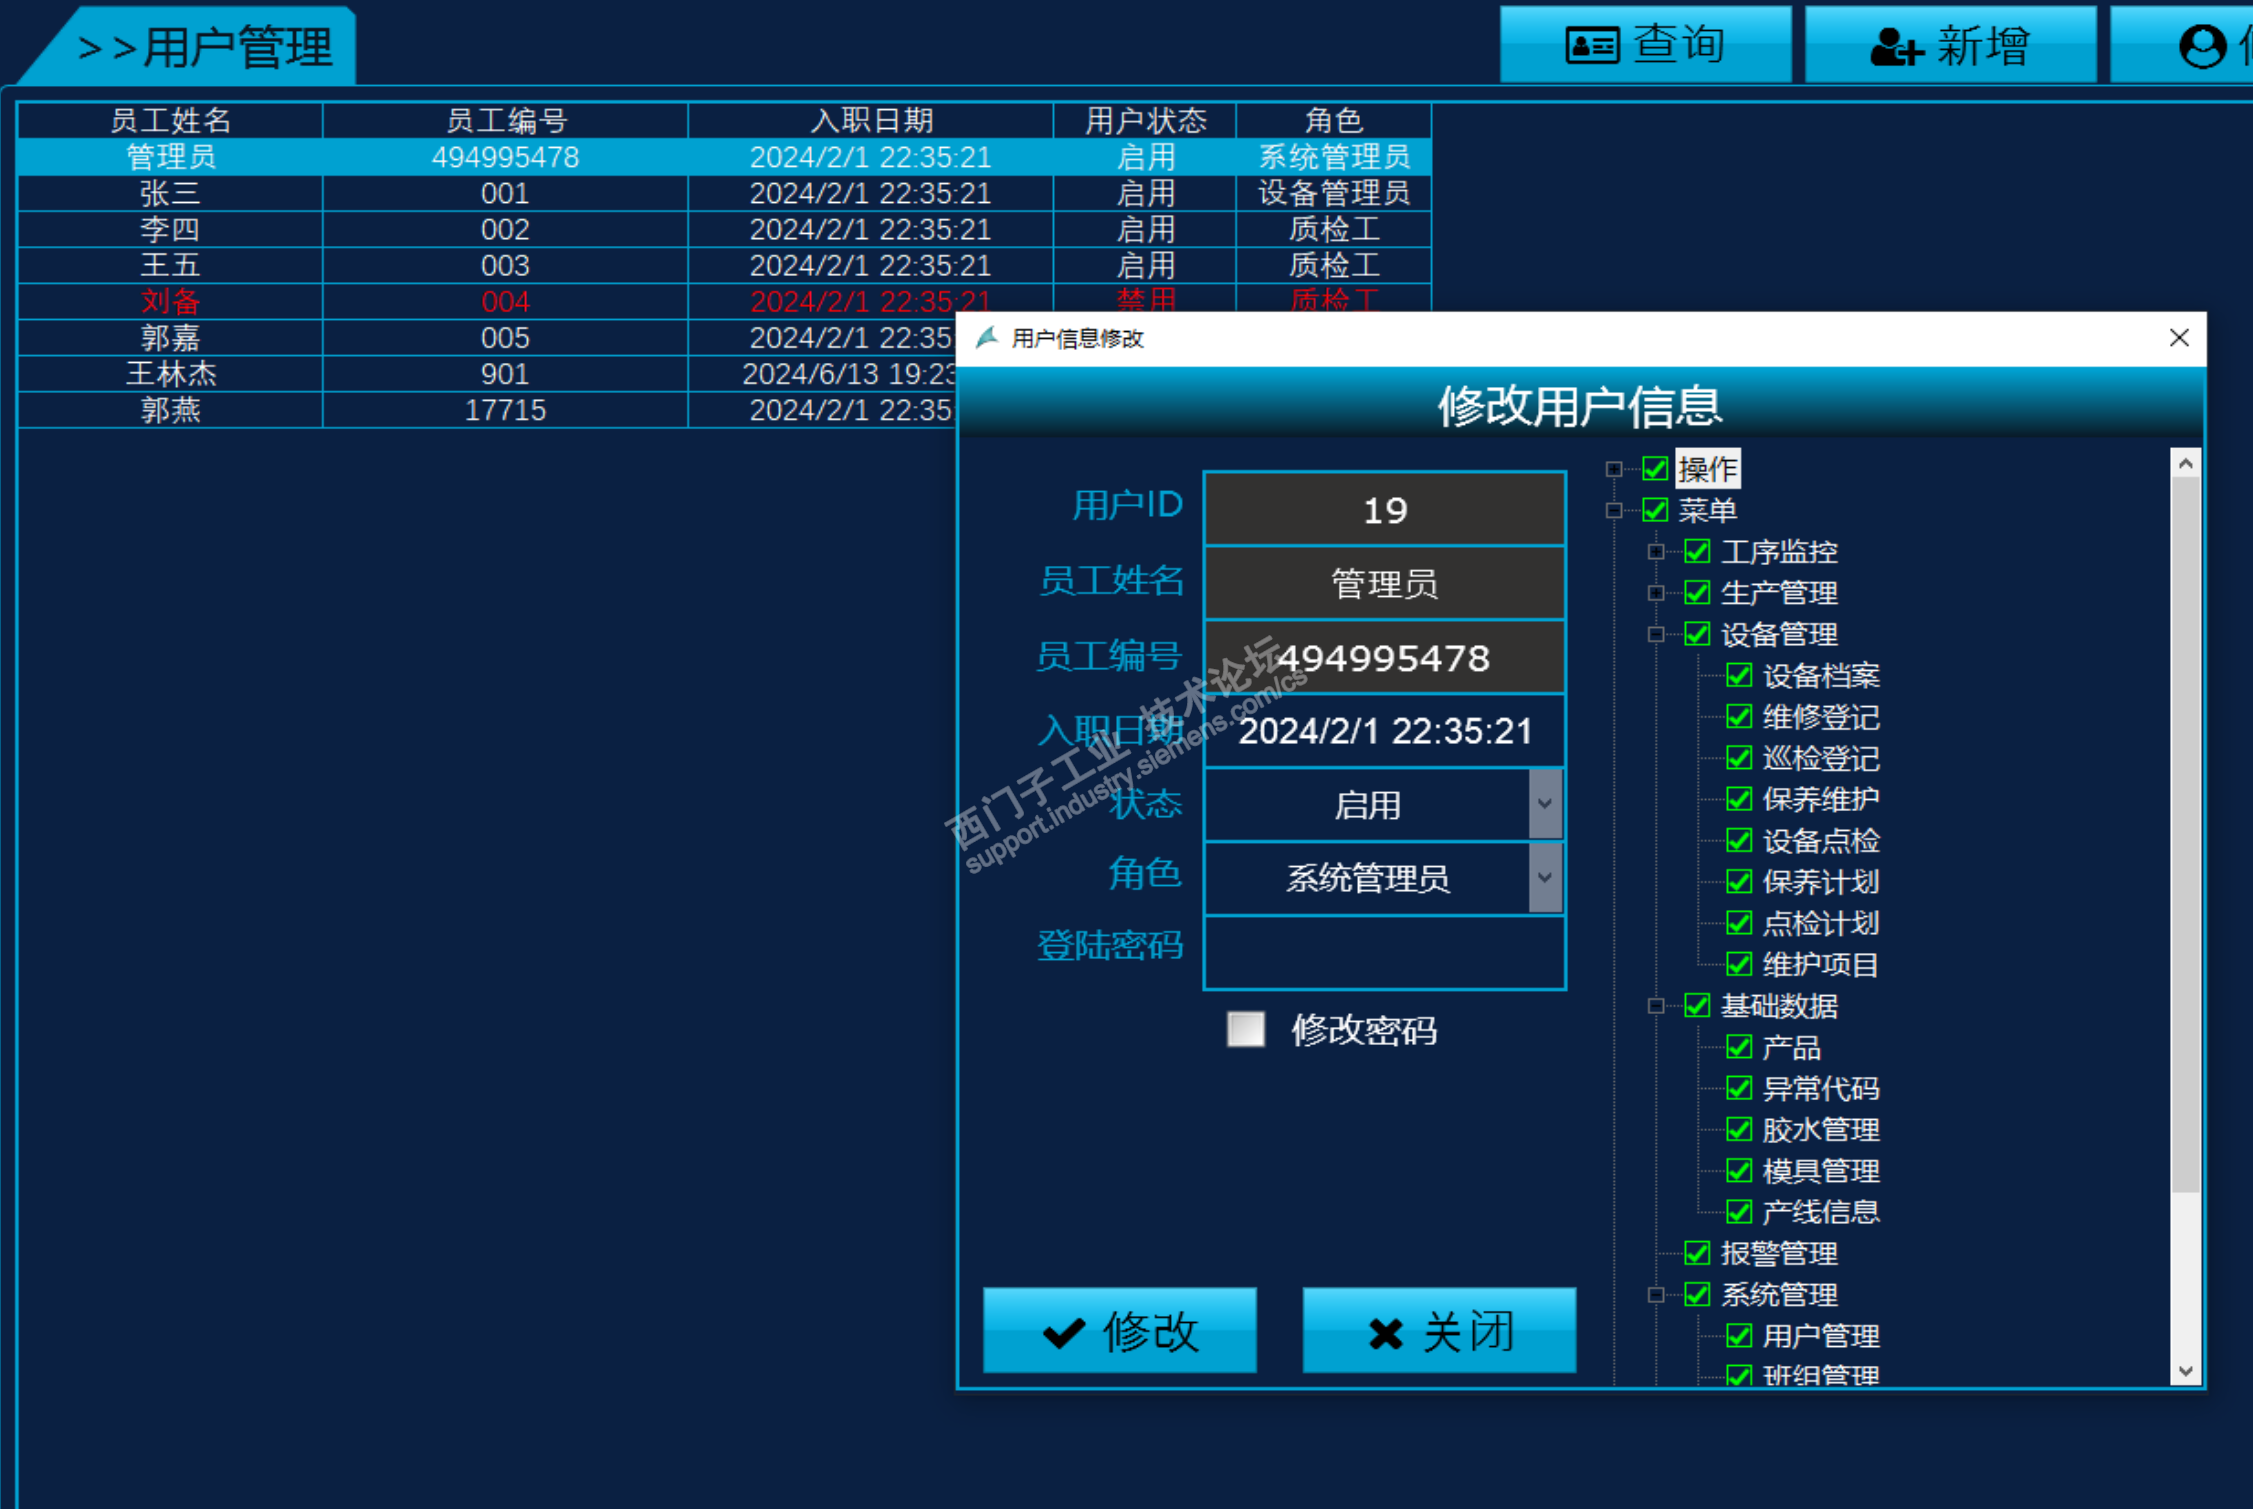
Task: Click the 用户信息修改 dialog title icon
Action: (x=987, y=338)
